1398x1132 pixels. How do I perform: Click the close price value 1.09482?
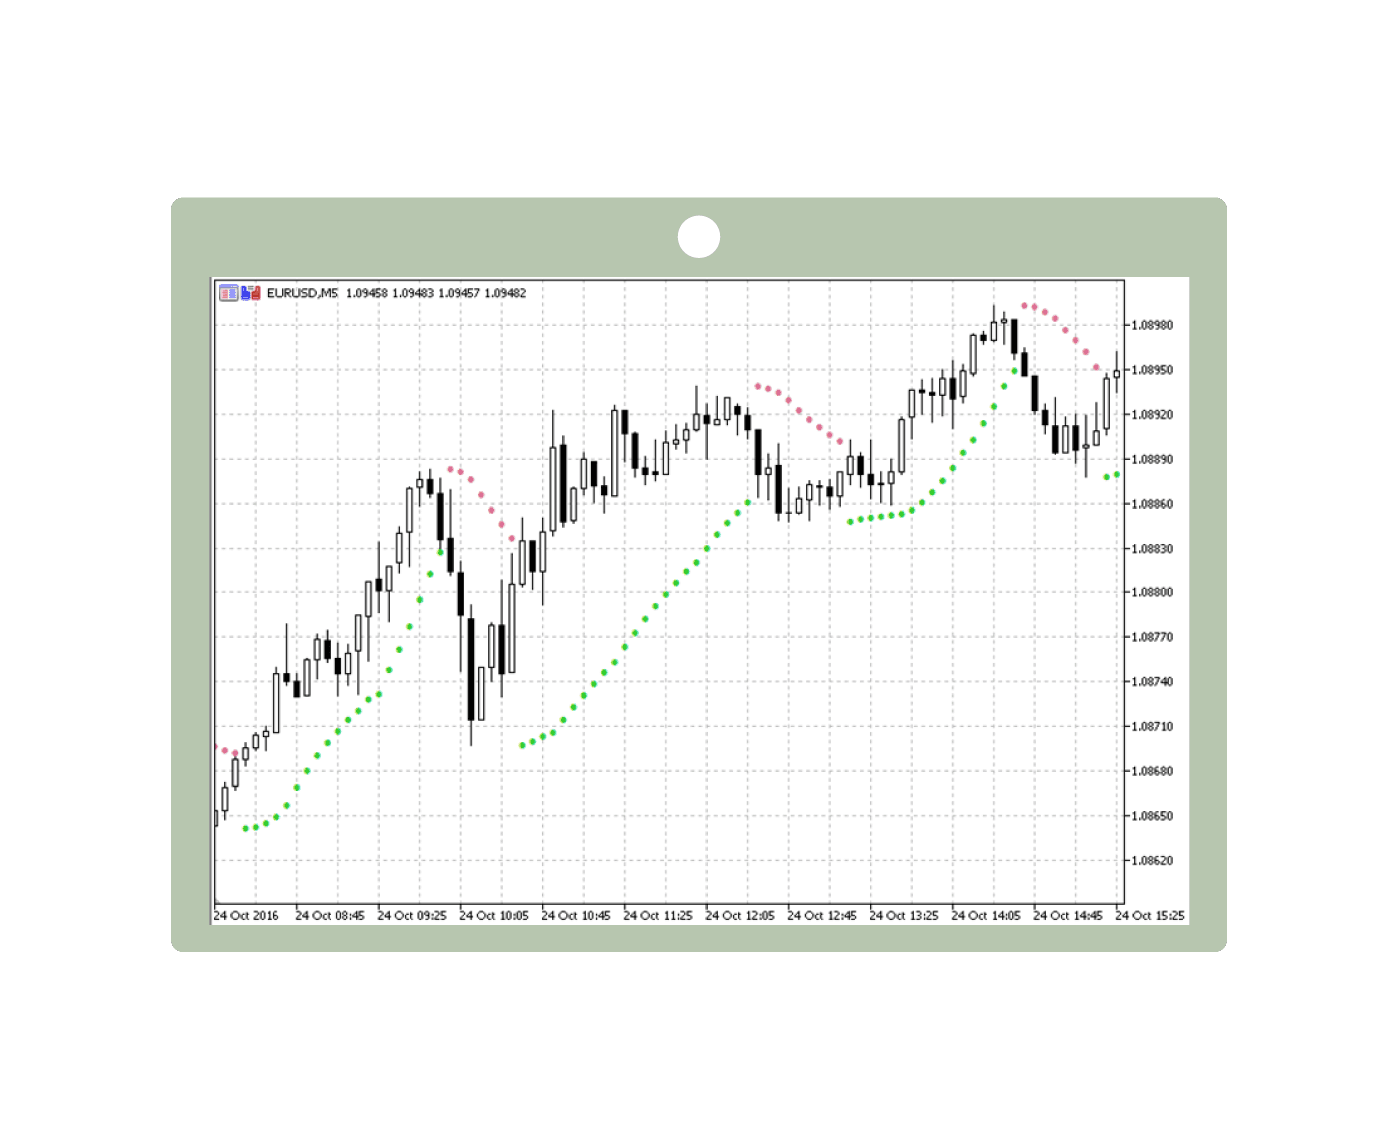click(505, 293)
